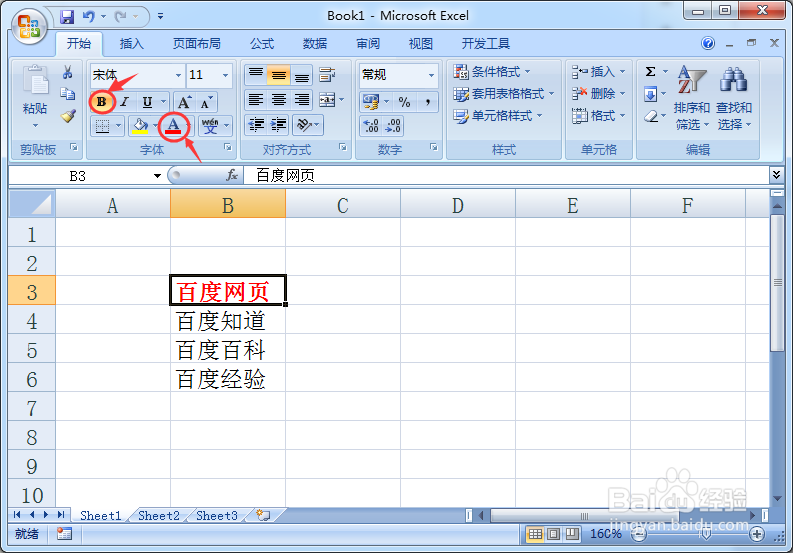Decrease decimal places
This screenshot has width=793, height=553.
click(x=393, y=125)
